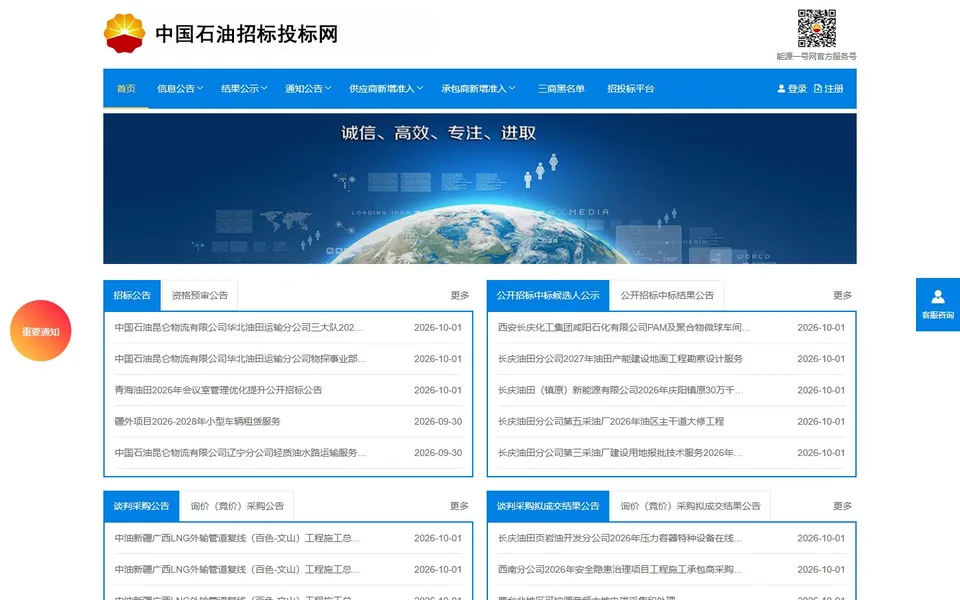Click 更多 in 谈判采购拟成交结果公告 panel
This screenshot has width=960, height=600.
(842, 506)
